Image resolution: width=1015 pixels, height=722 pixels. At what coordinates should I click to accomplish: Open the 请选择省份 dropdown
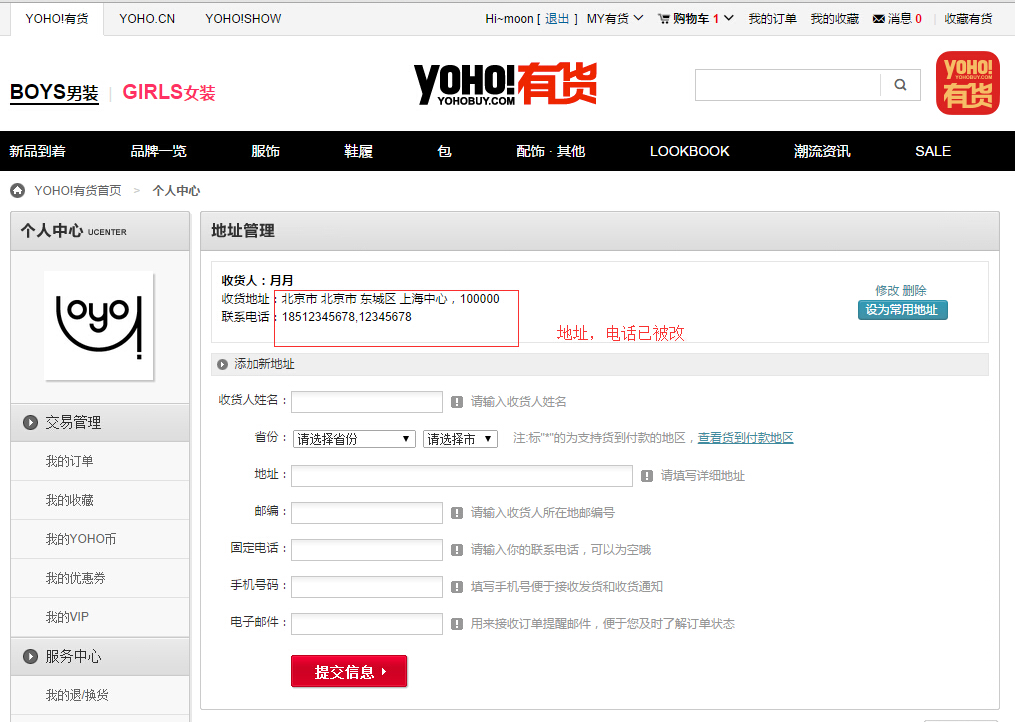[x=354, y=439]
